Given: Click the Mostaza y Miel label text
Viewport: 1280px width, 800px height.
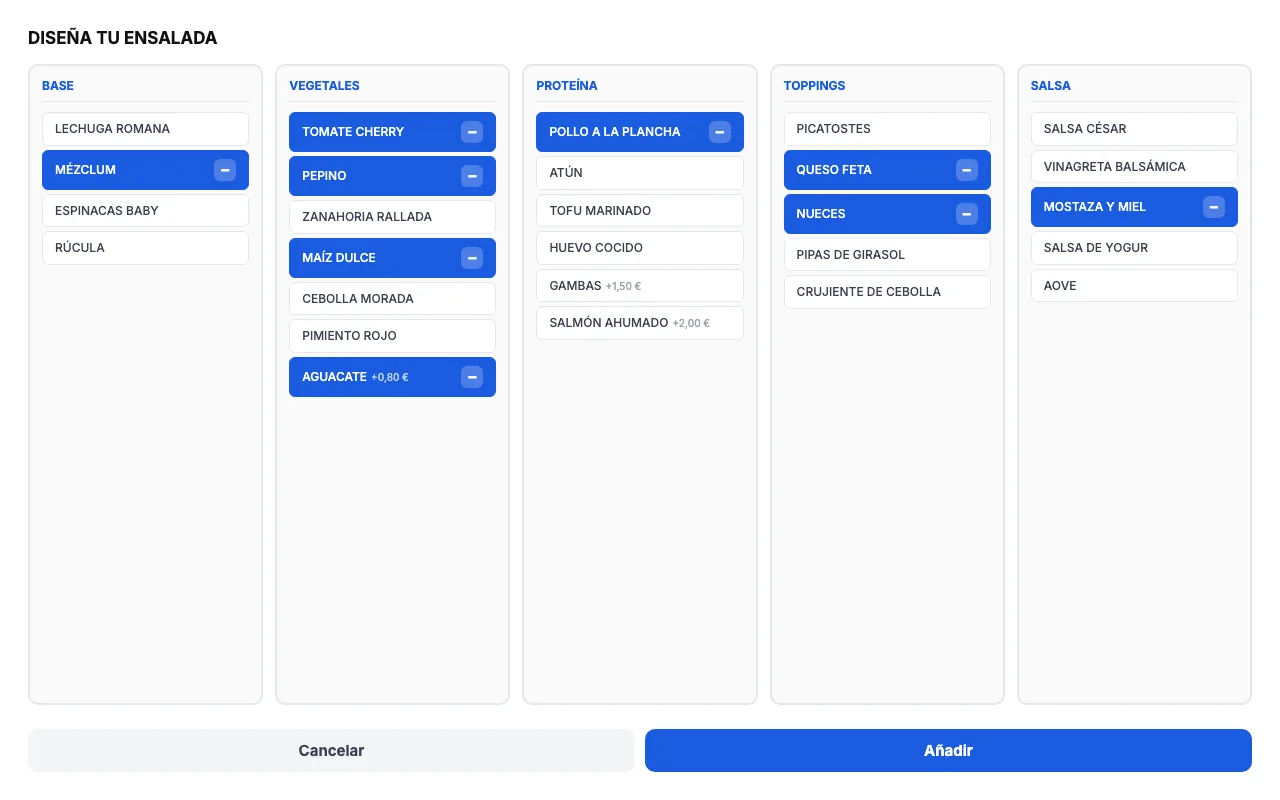Looking at the screenshot, I should (x=1094, y=207).
